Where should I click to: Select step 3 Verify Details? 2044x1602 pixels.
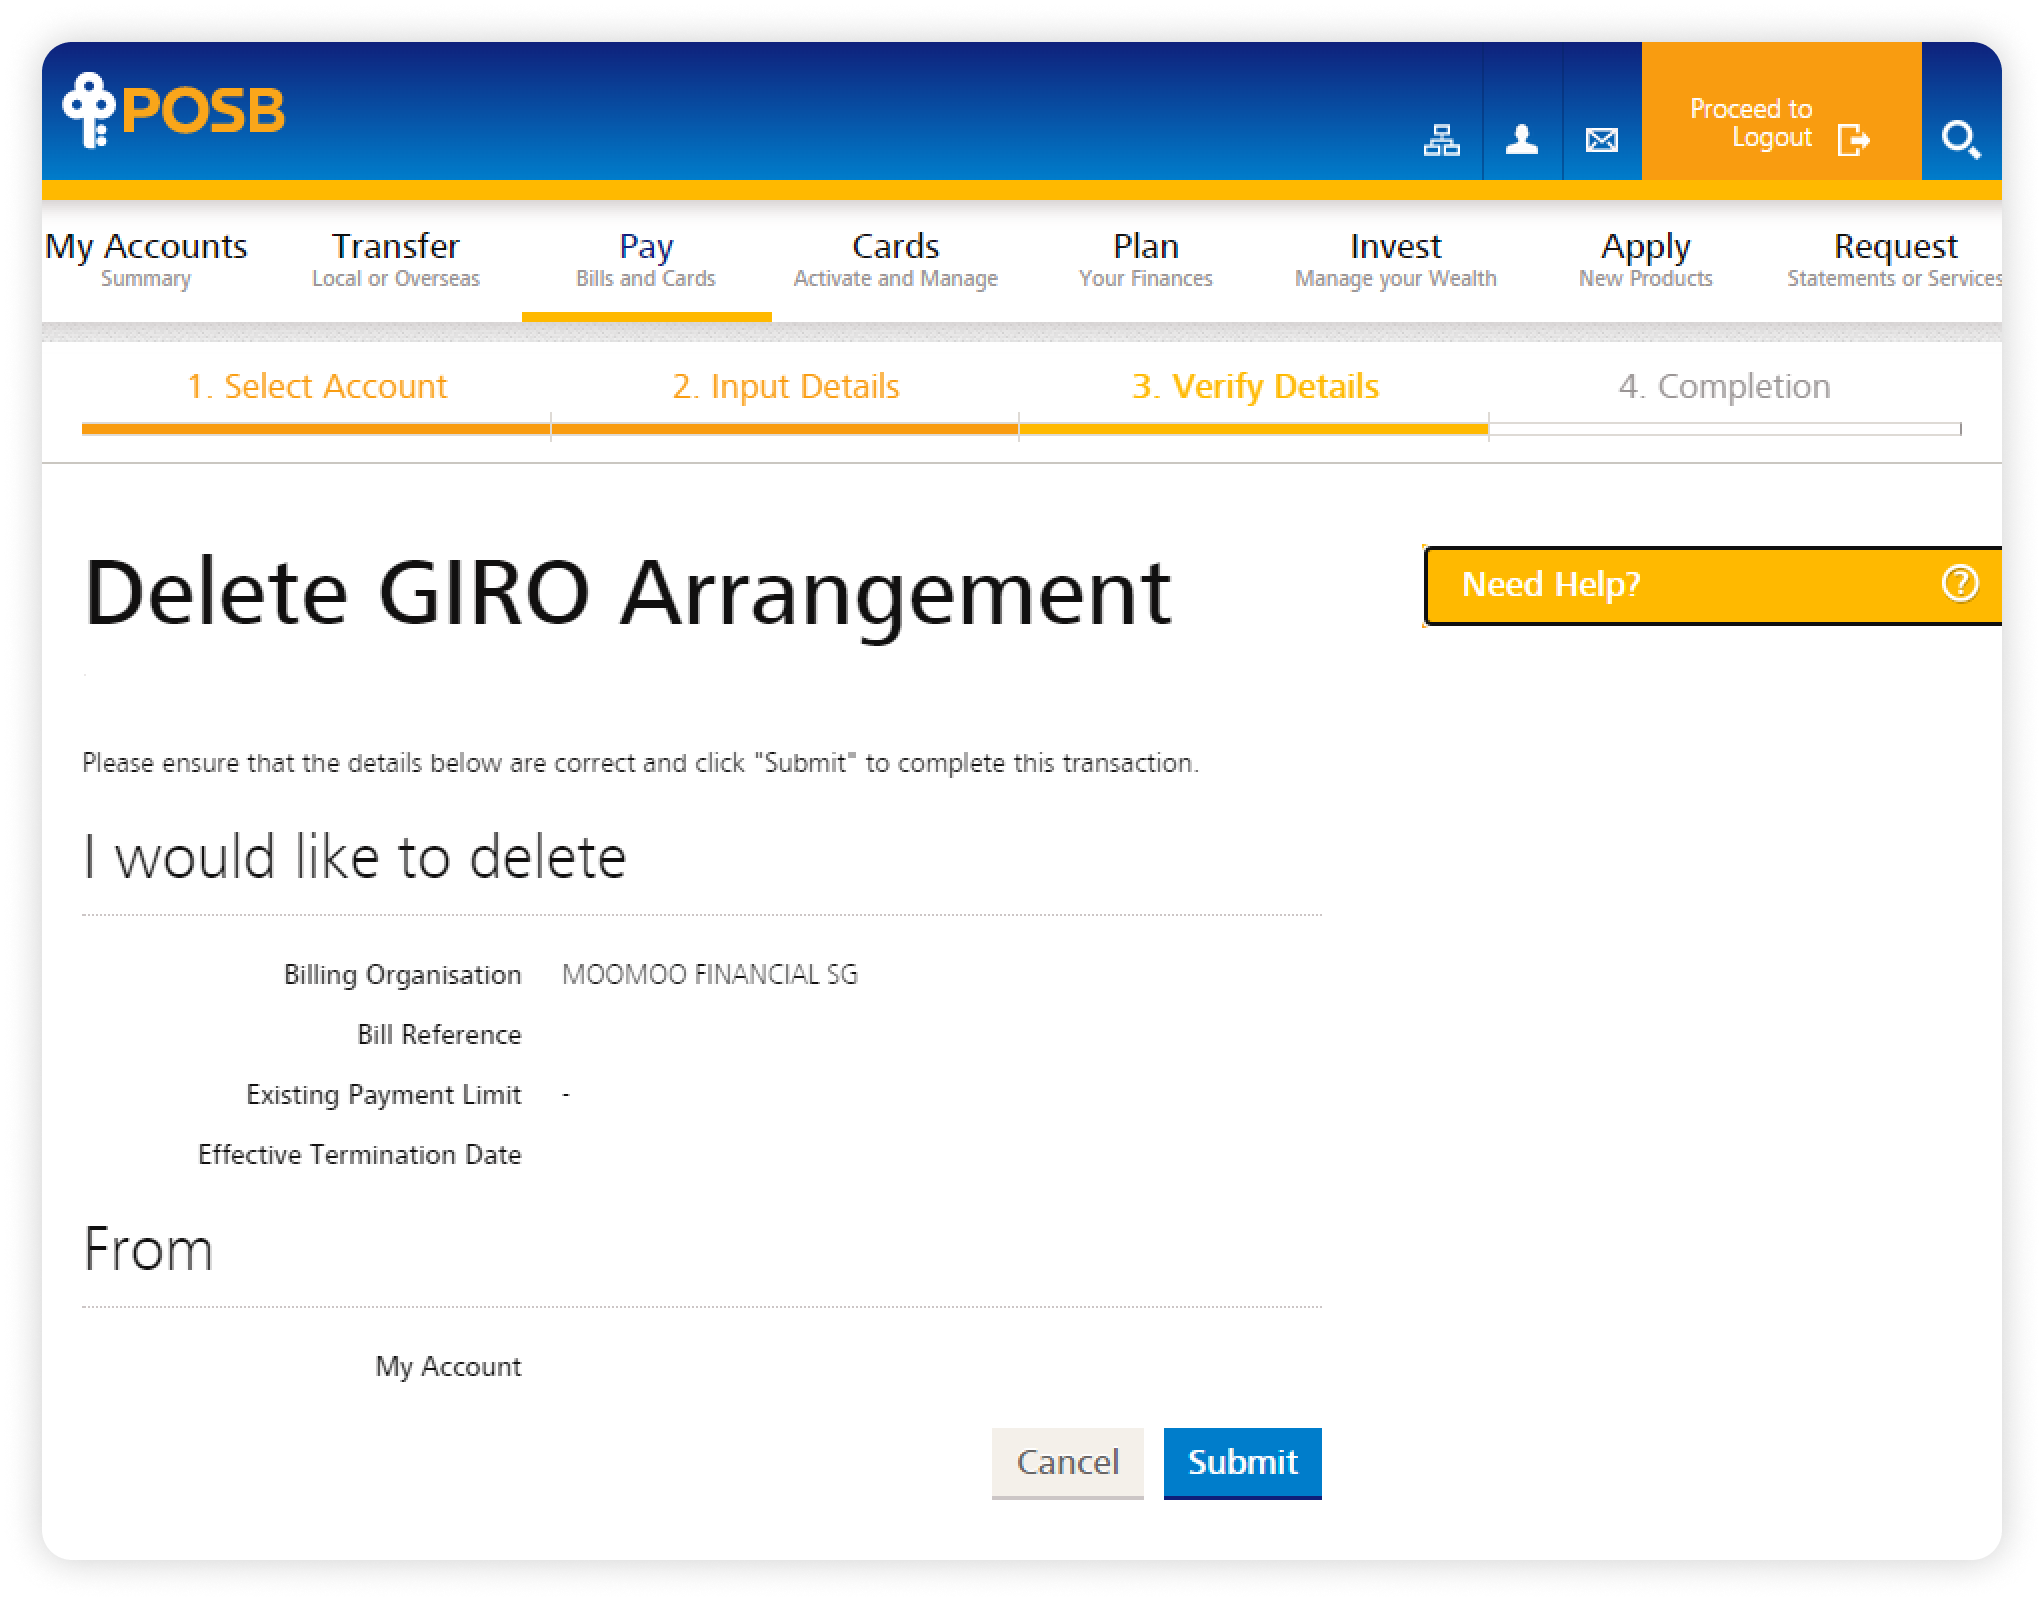point(1255,386)
